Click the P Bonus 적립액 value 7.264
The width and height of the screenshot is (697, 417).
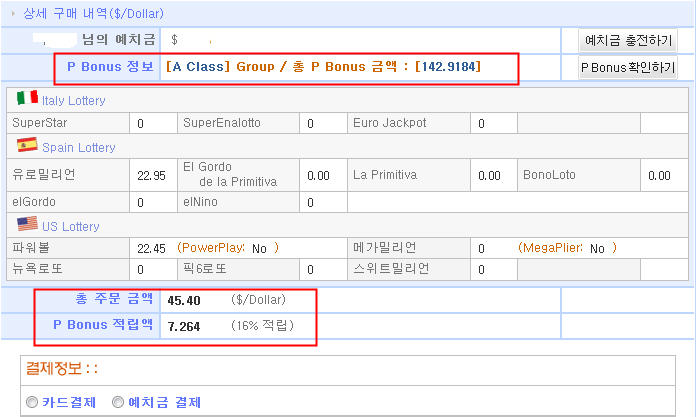coord(184,327)
